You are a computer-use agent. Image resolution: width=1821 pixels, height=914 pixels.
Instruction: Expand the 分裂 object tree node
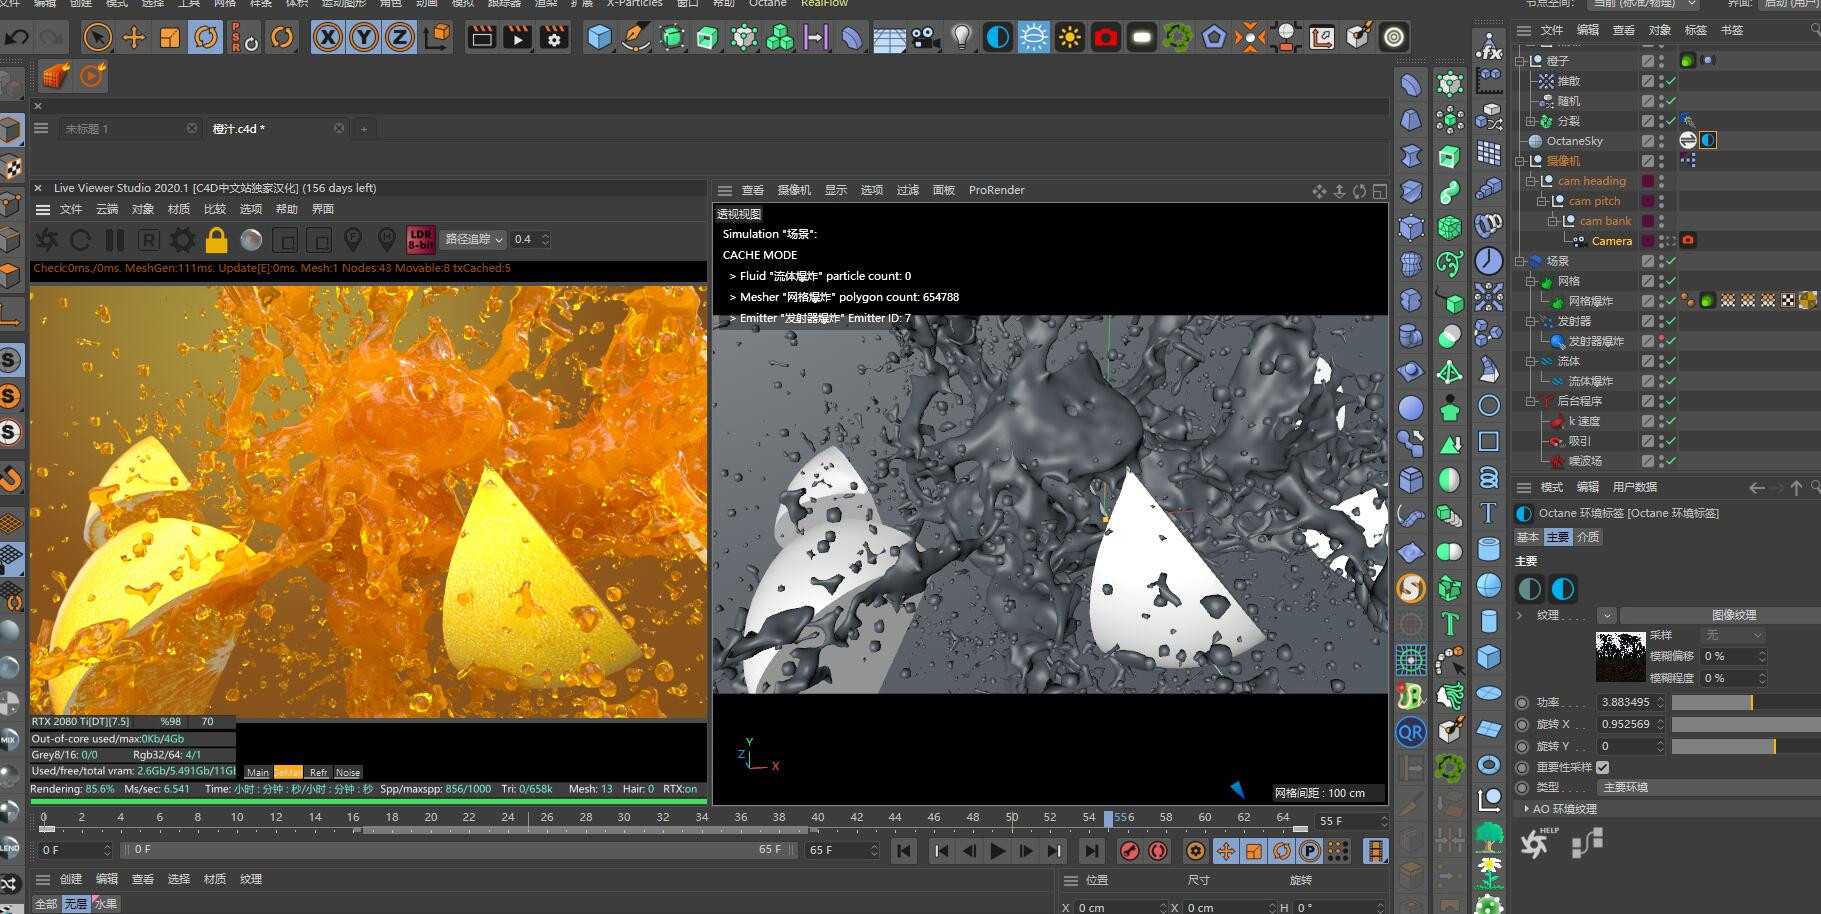(1531, 121)
